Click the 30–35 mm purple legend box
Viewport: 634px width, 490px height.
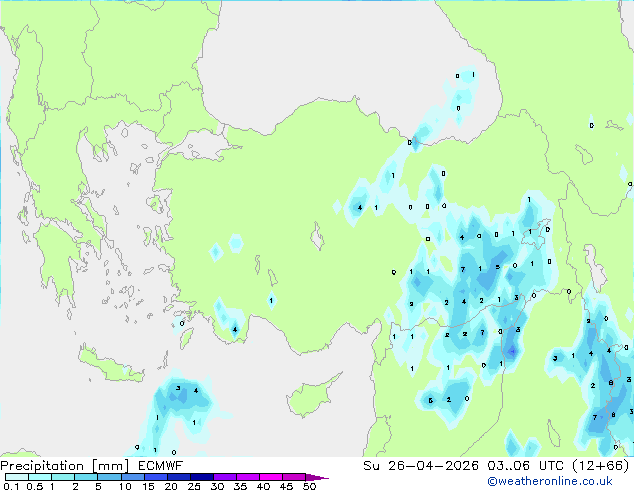click(x=224, y=477)
